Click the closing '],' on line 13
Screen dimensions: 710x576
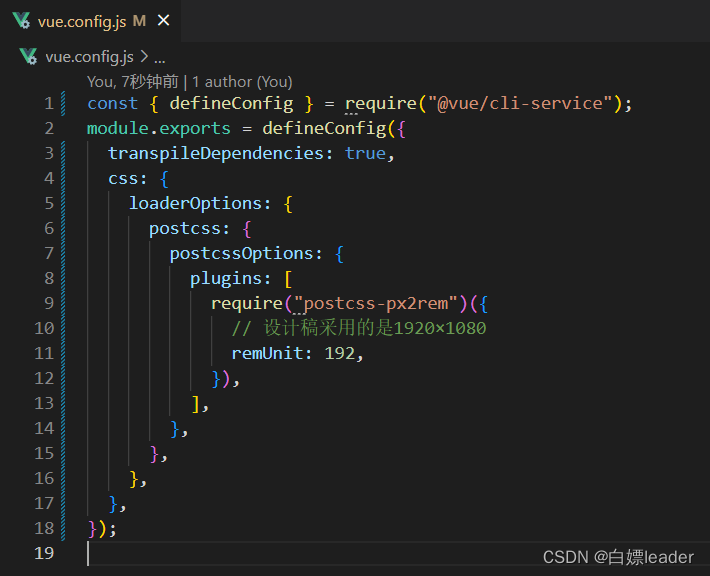pyautogui.click(x=200, y=403)
